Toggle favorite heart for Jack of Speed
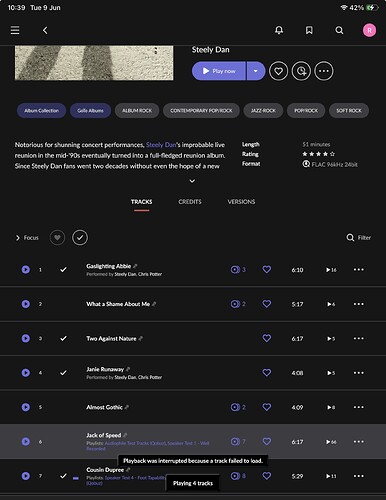Screen dimensions: 386x500 (x=267, y=441)
